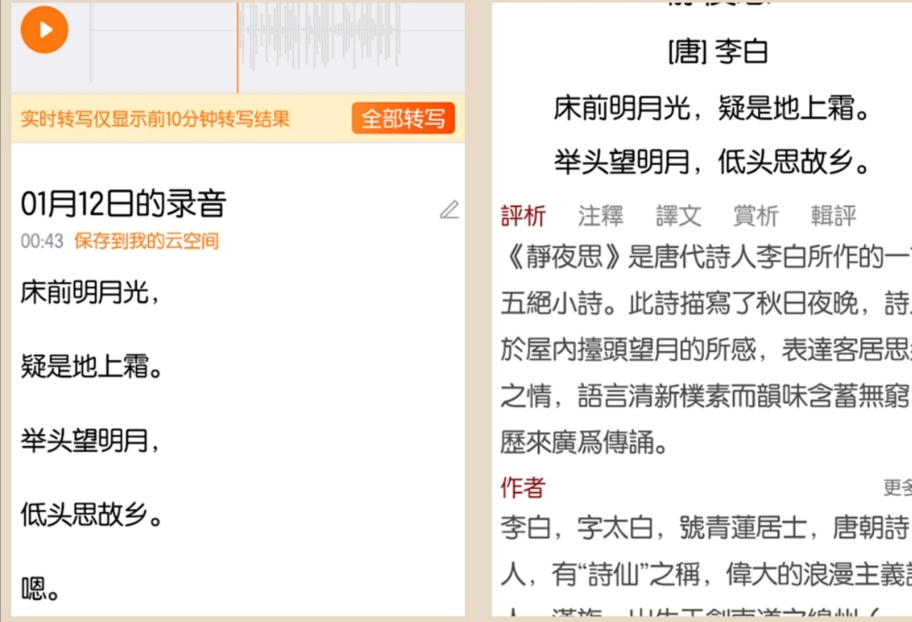Click the 00:43 duration text

[x=42, y=241]
